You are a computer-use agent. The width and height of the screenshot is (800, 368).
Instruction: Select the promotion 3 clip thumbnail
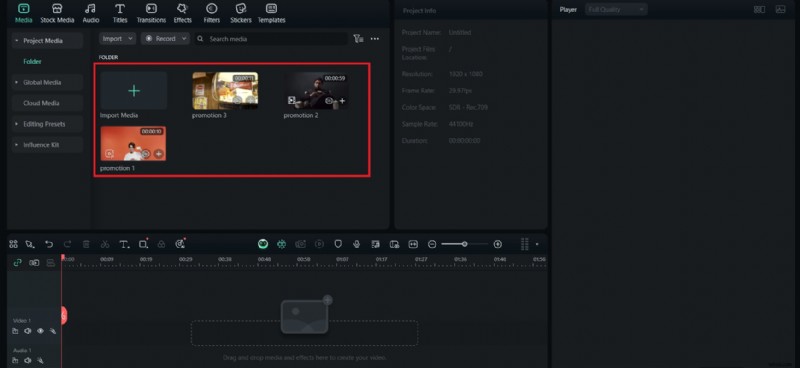pyautogui.click(x=225, y=91)
